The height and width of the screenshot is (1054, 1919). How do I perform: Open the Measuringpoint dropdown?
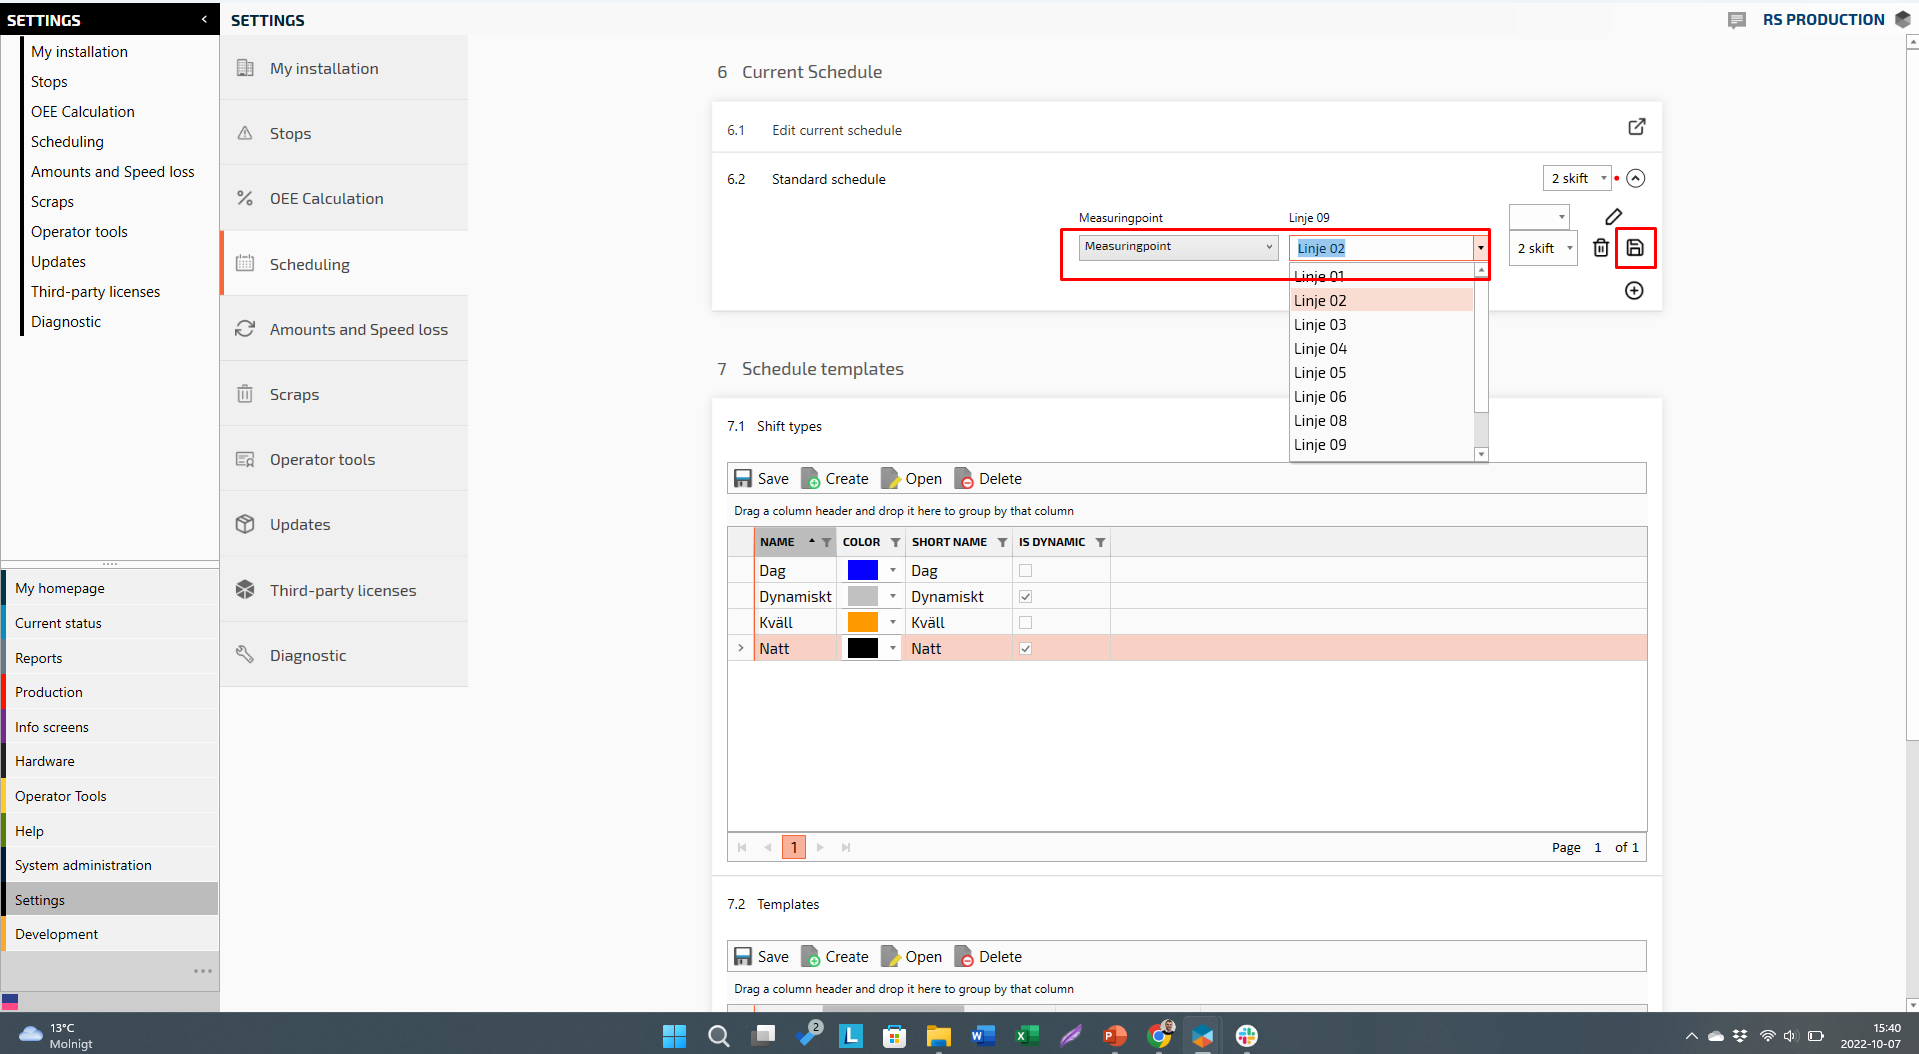tap(1178, 247)
